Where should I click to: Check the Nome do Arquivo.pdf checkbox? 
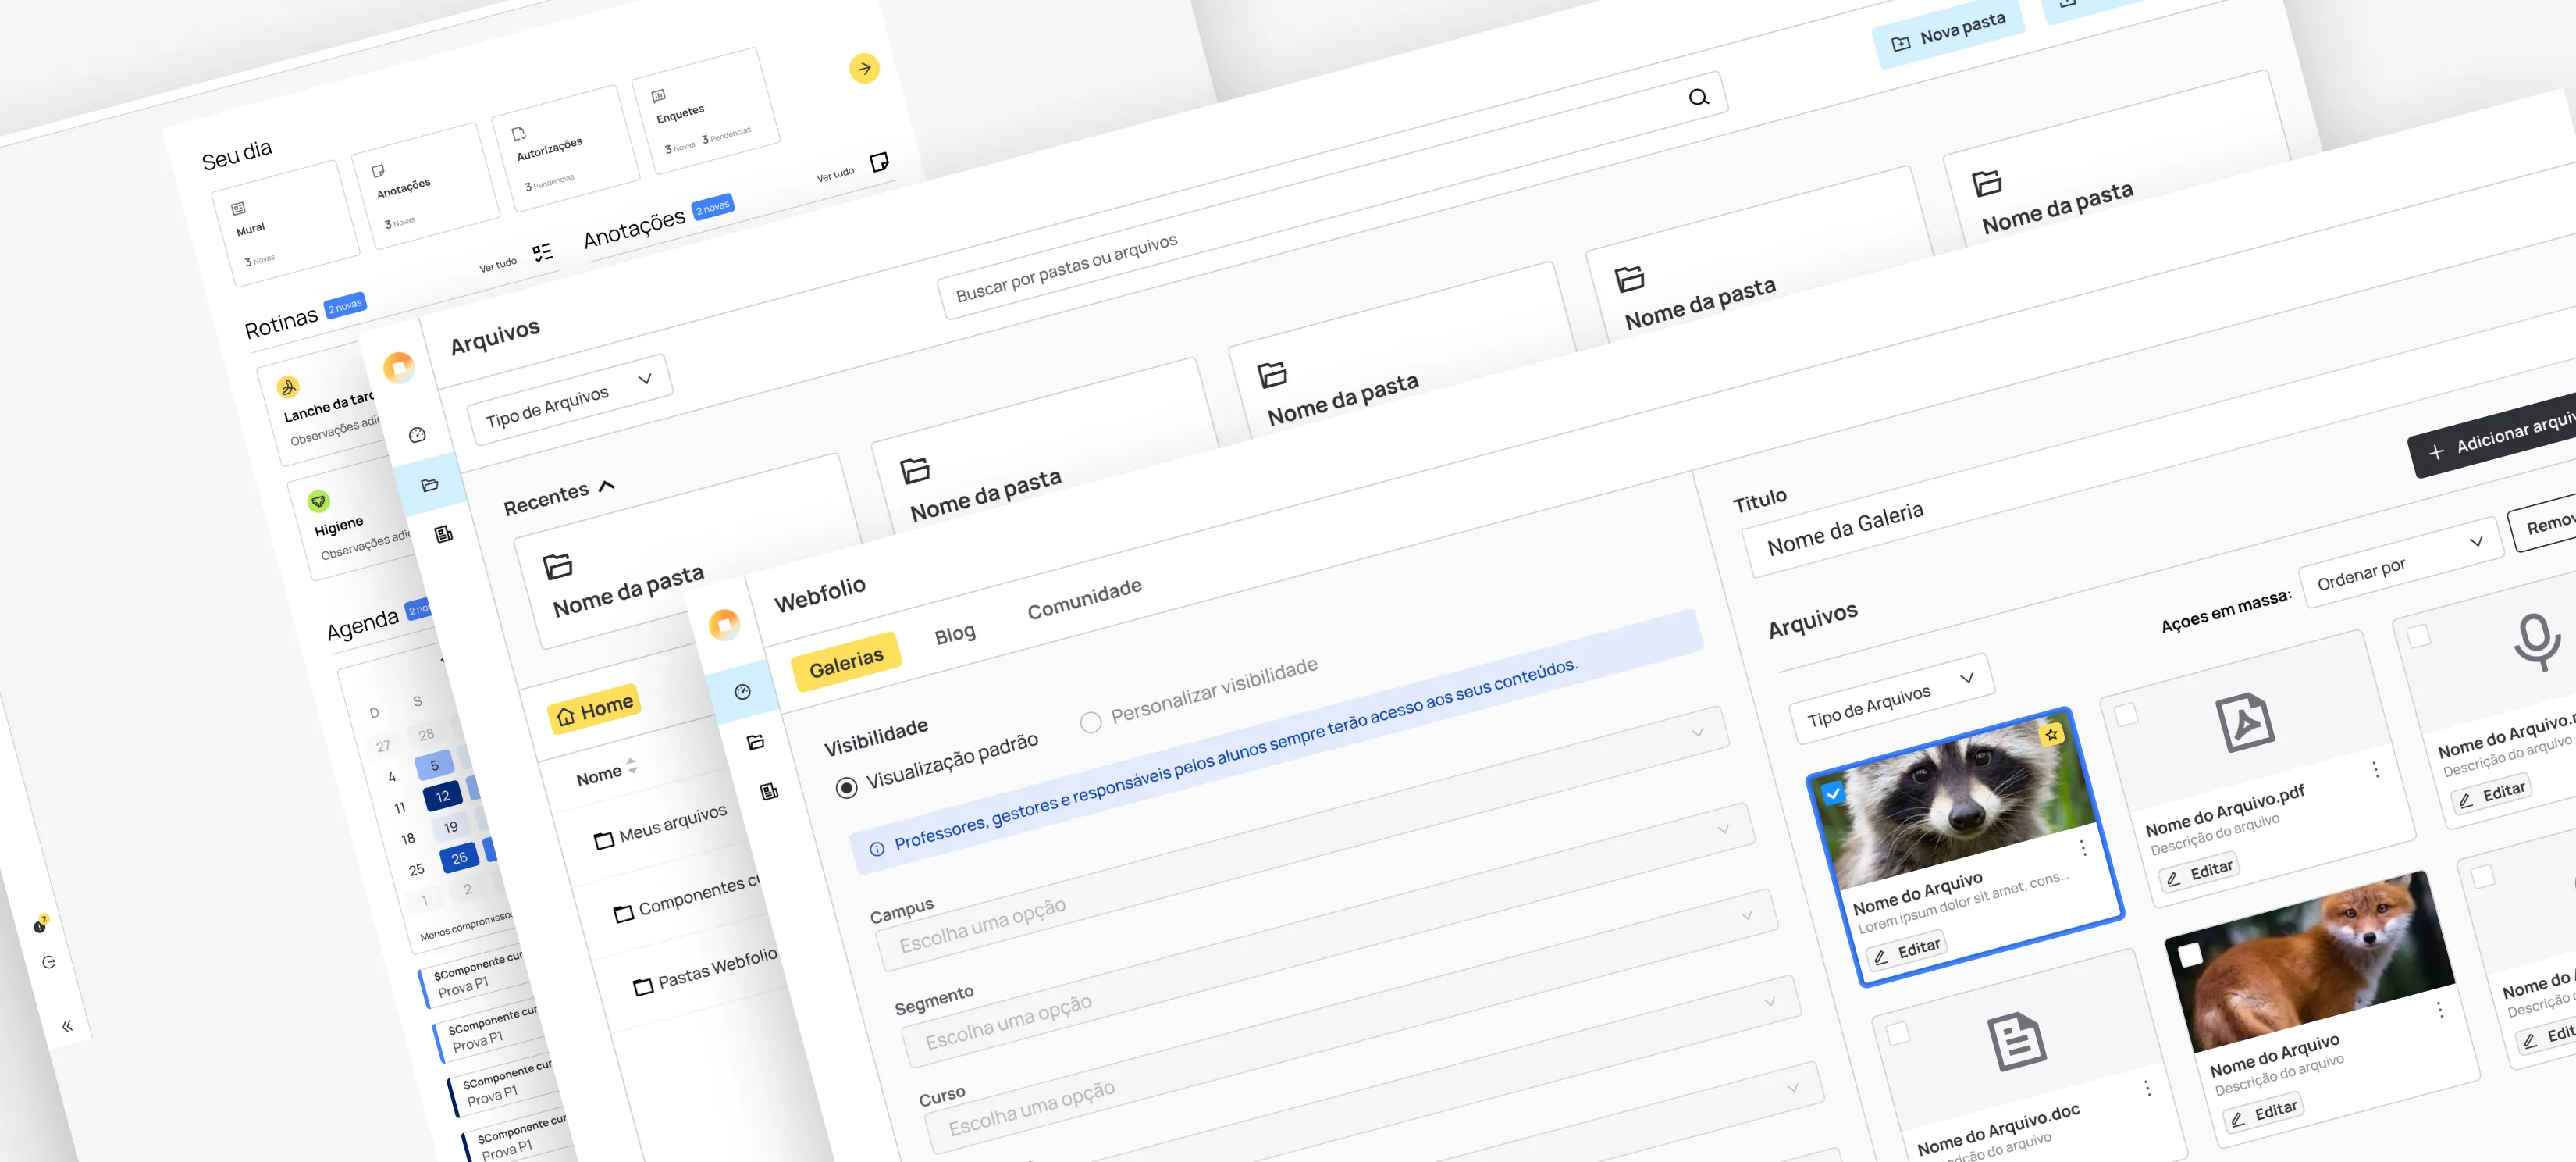(2126, 714)
